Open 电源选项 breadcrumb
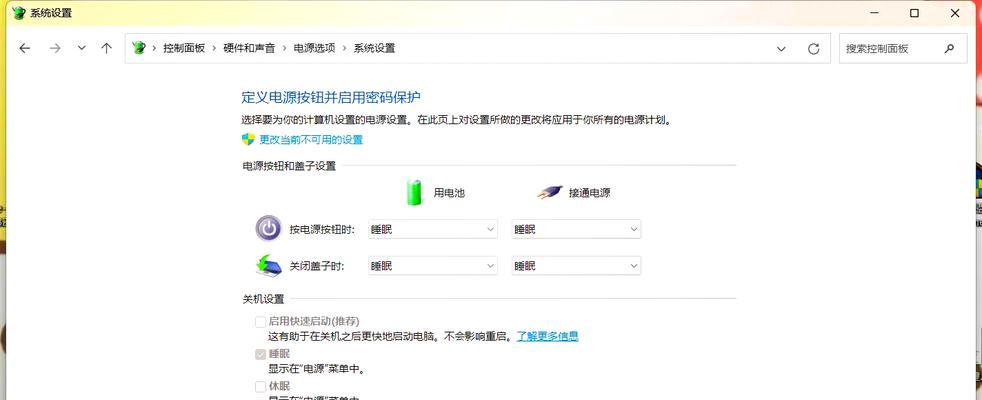This screenshot has width=982, height=400. pos(314,48)
